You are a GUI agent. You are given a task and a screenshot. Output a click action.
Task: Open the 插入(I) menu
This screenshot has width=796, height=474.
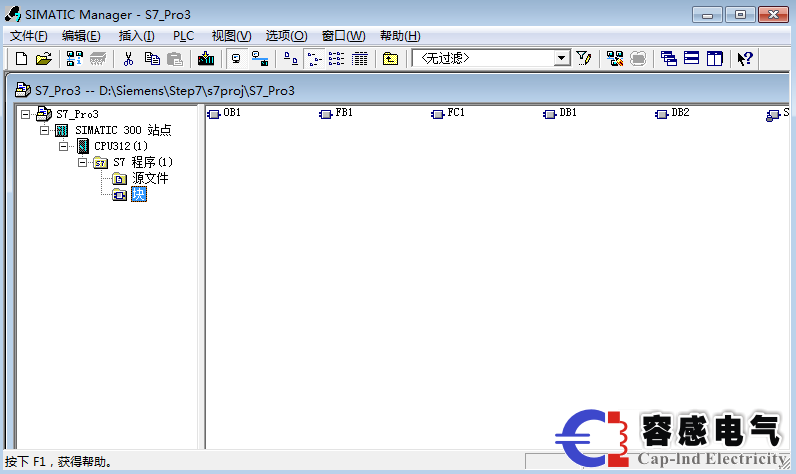tap(137, 36)
